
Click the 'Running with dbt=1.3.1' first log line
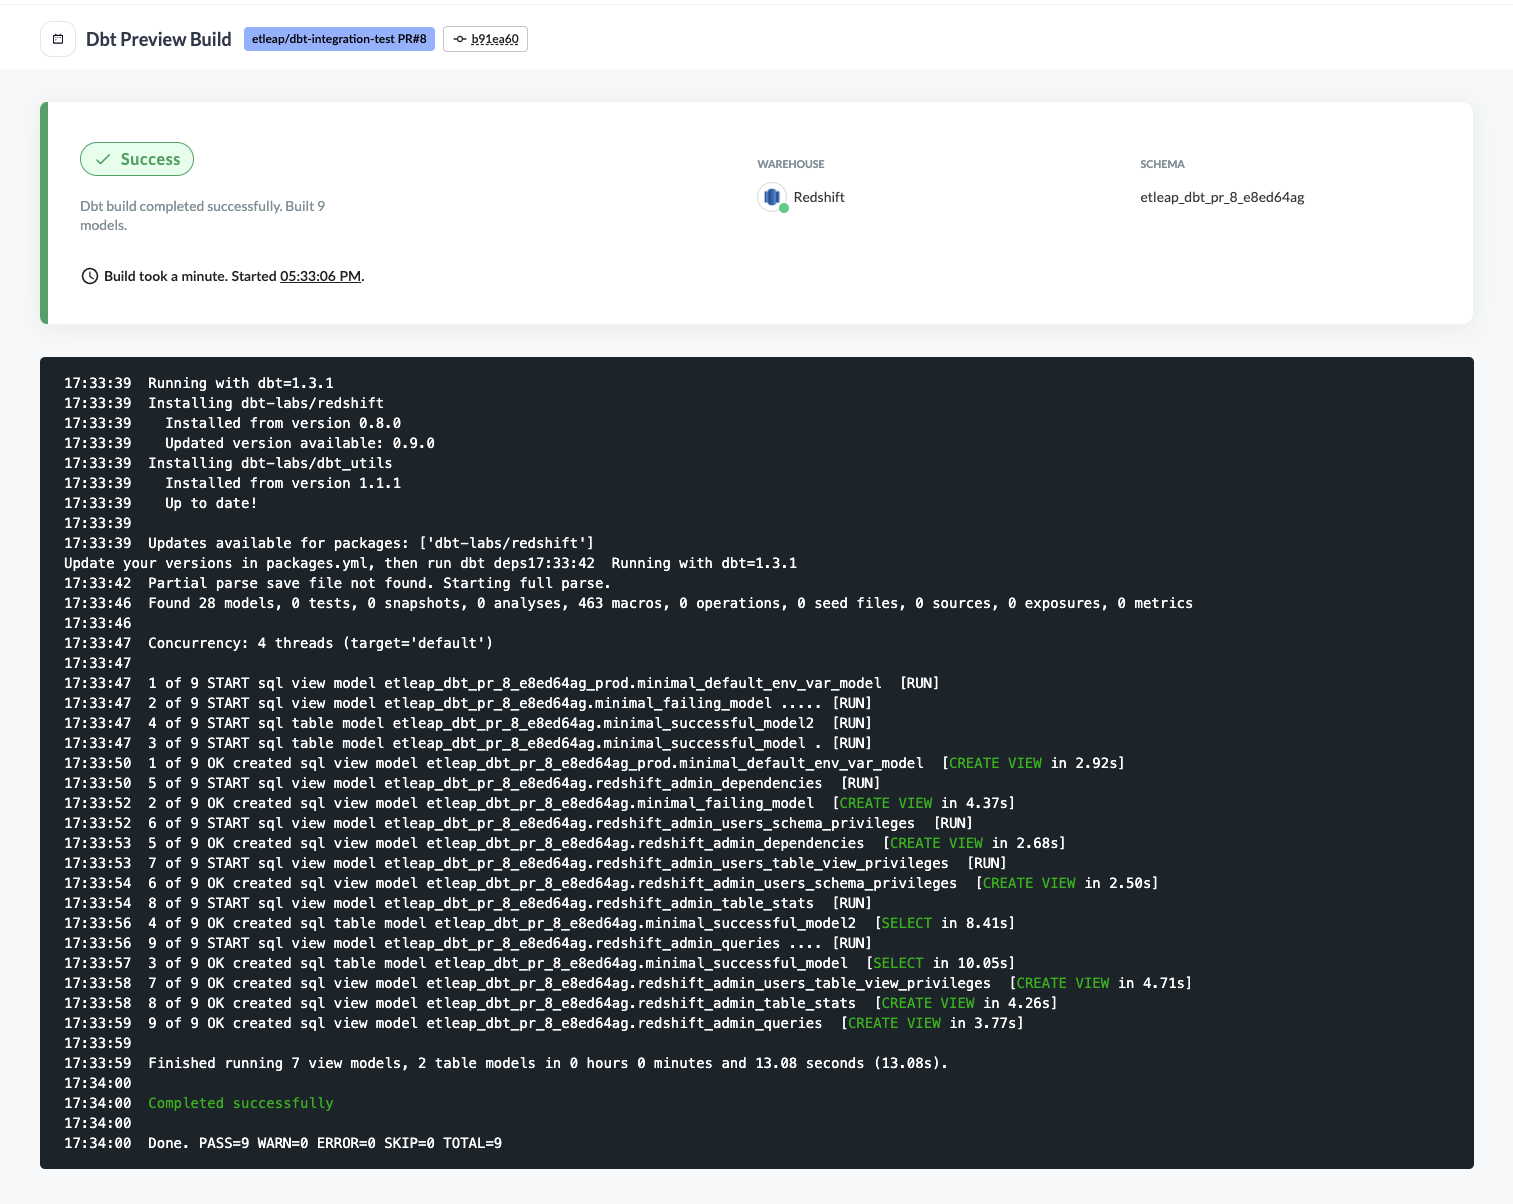(241, 383)
